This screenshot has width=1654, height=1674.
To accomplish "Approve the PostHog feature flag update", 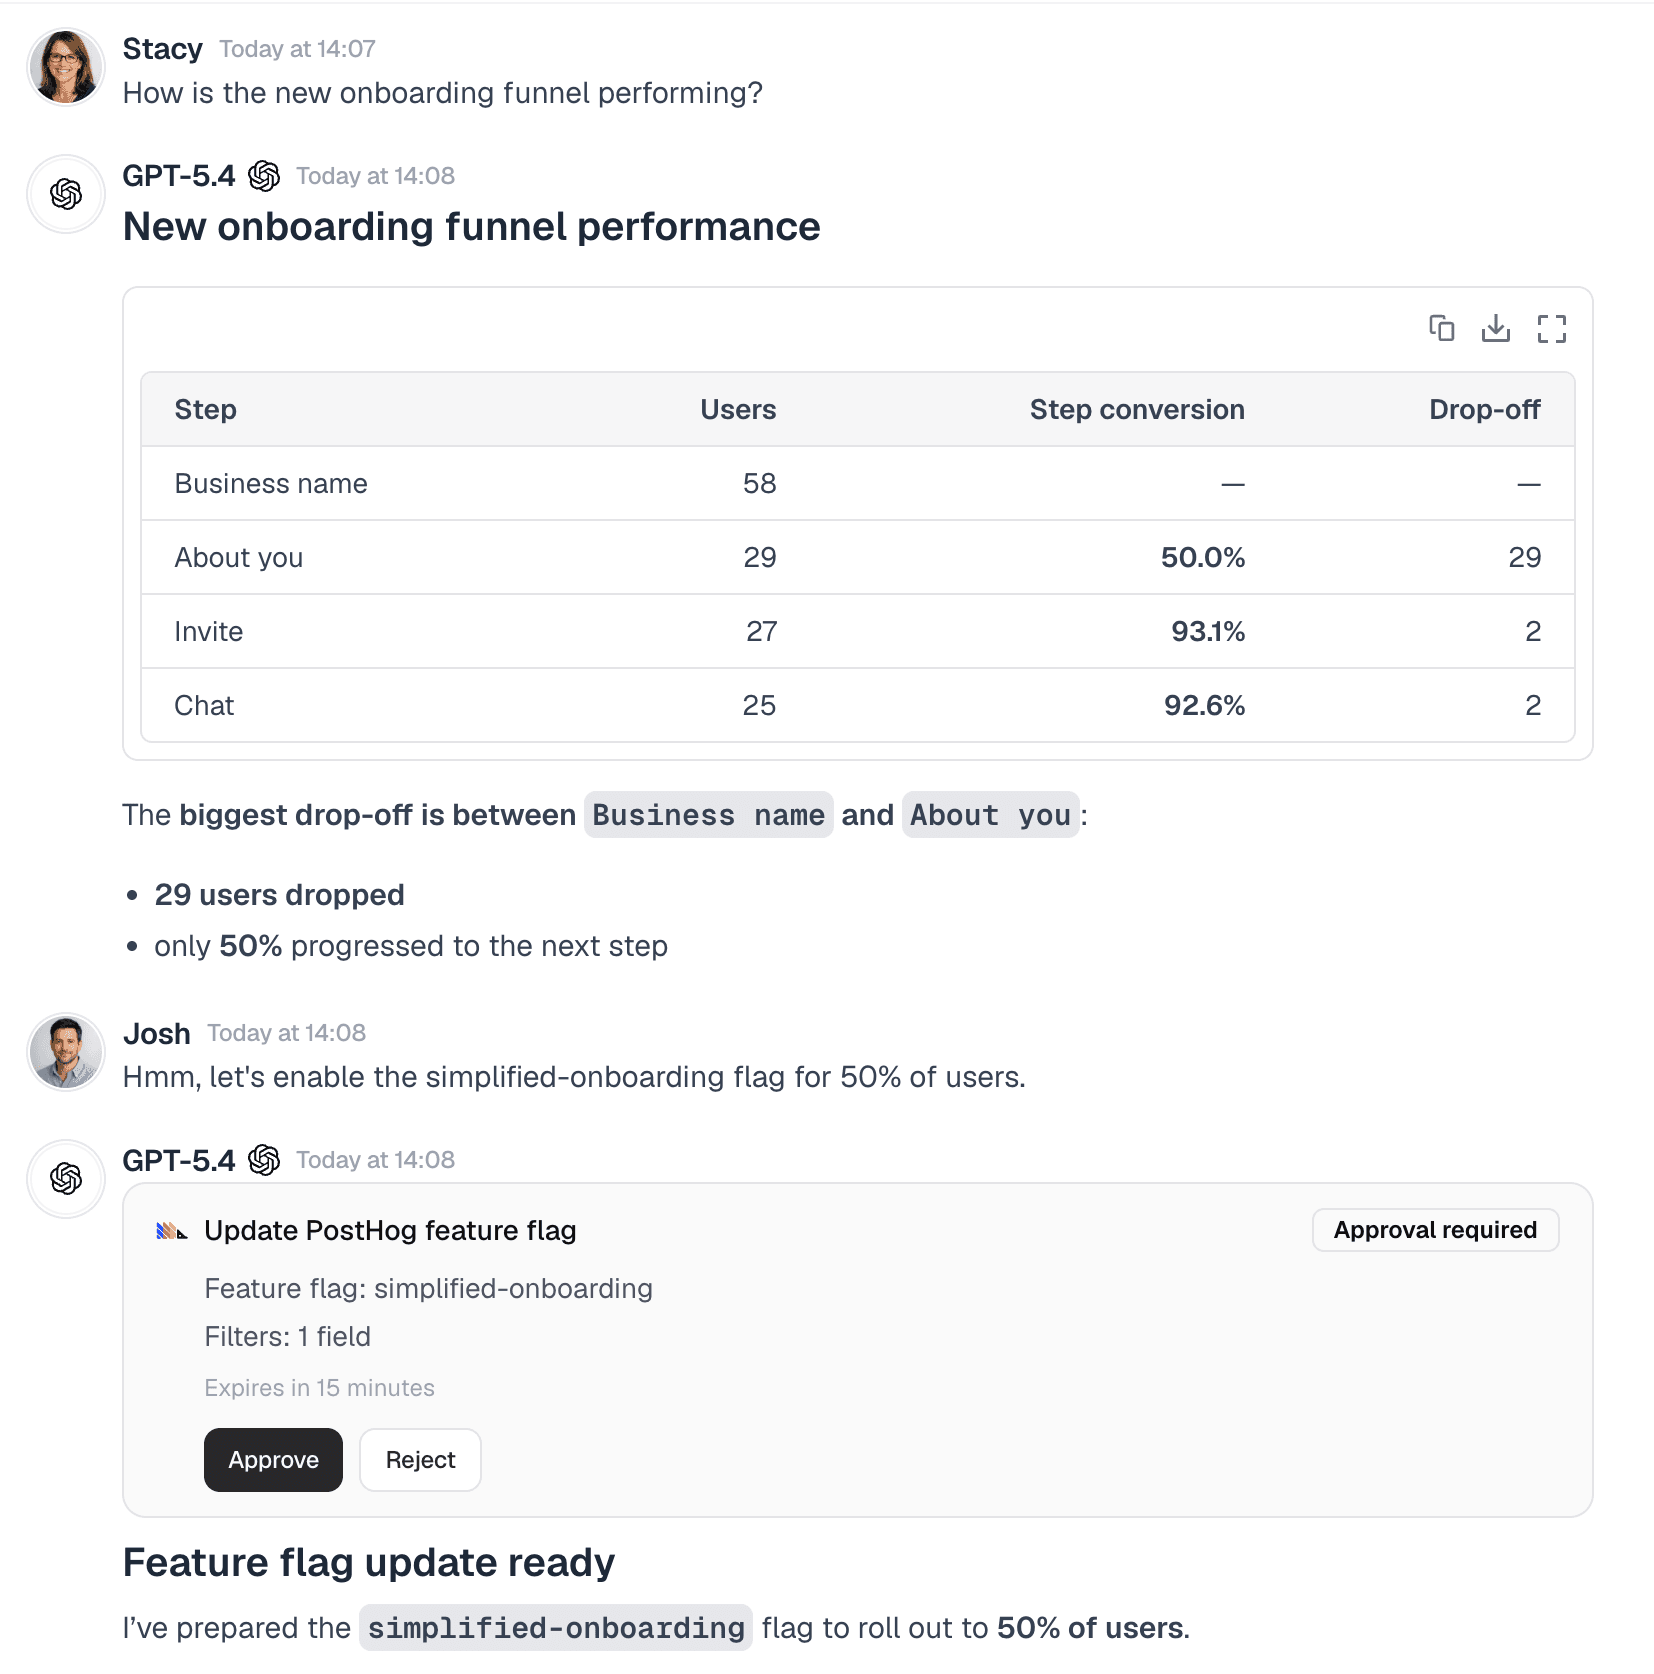I will [273, 1460].
